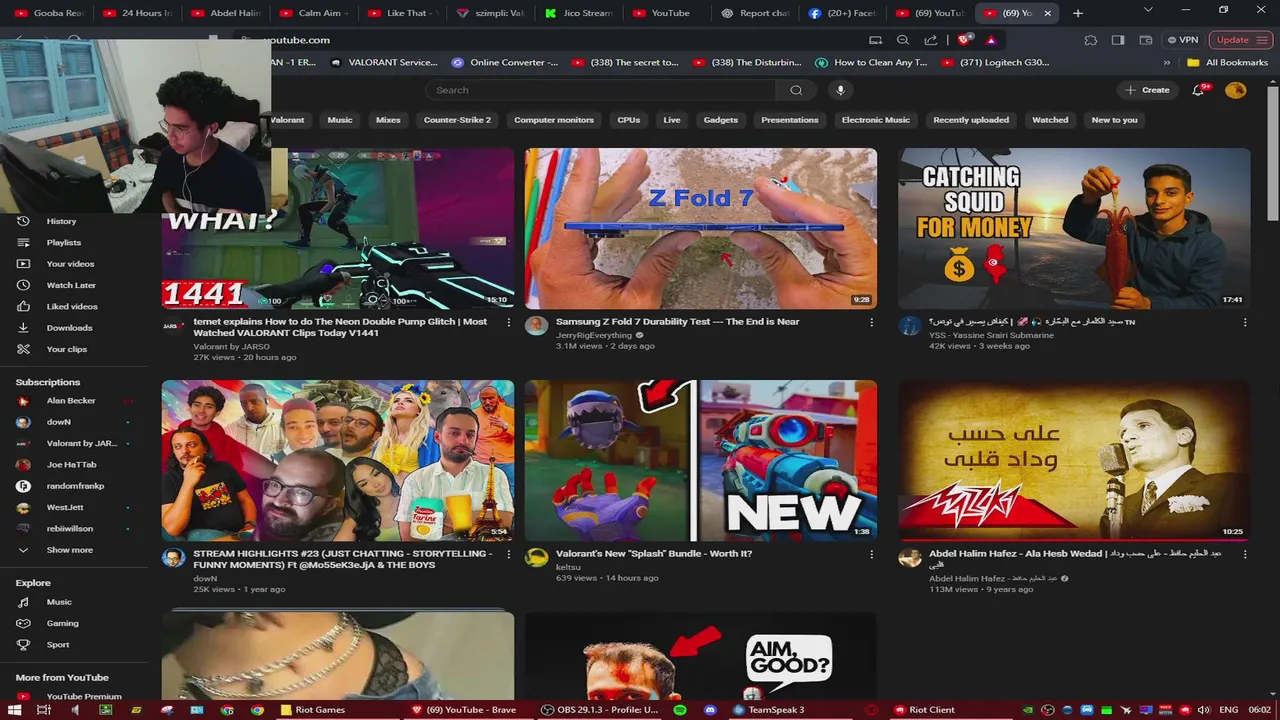Open the browser extensions puzzle icon
The image size is (1280, 720).
[1091, 40]
